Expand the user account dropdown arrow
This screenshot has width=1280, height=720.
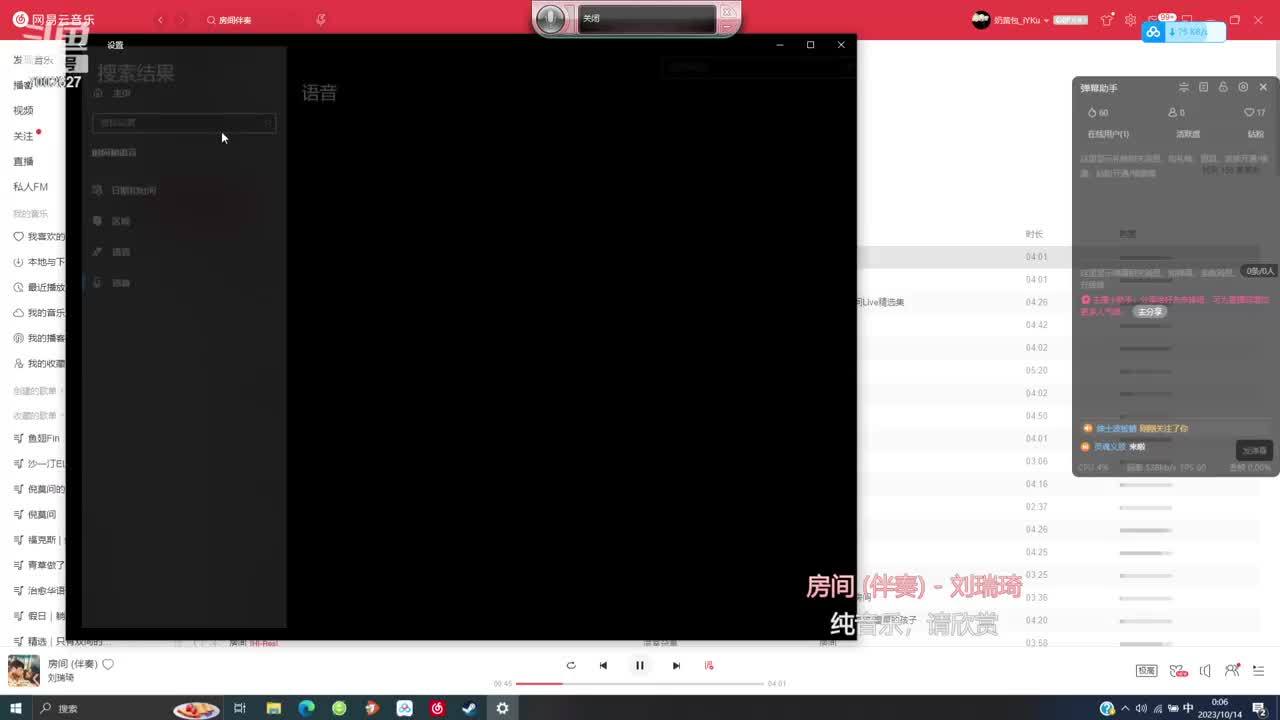tap(1046, 21)
